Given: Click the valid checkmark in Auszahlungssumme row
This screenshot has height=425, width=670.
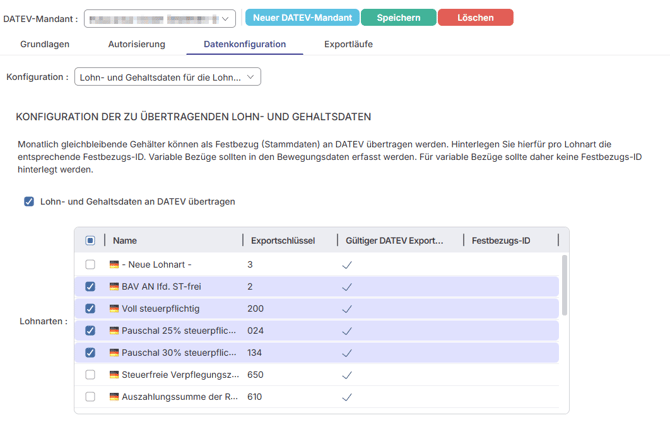Looking at the screenshot, I should coord(347,397).
